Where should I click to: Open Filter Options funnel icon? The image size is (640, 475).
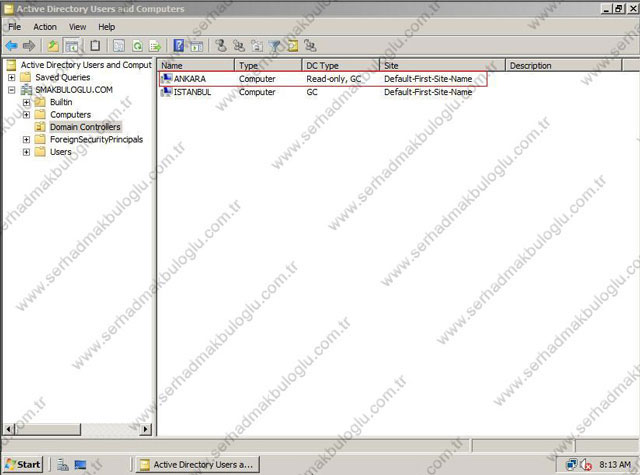click(x=275, y=46)
